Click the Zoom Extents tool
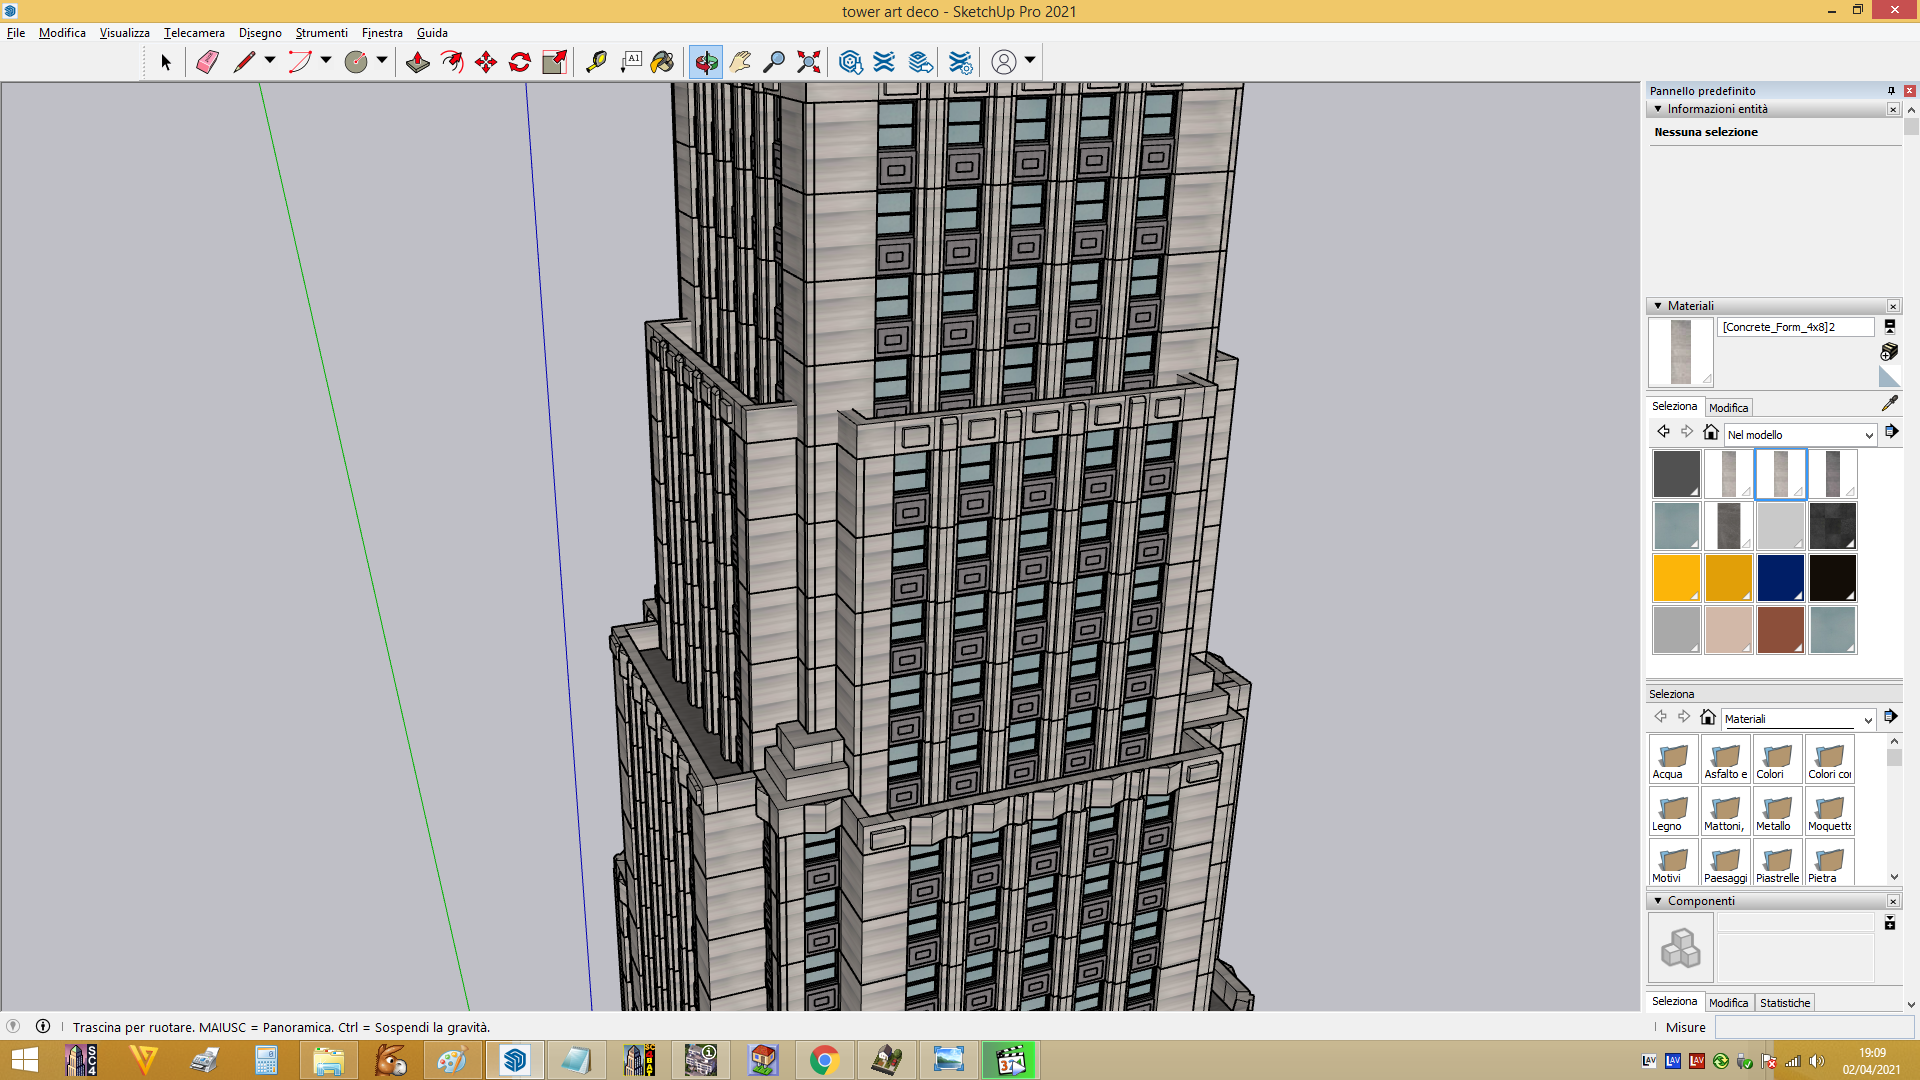 [x=809, y=62]
